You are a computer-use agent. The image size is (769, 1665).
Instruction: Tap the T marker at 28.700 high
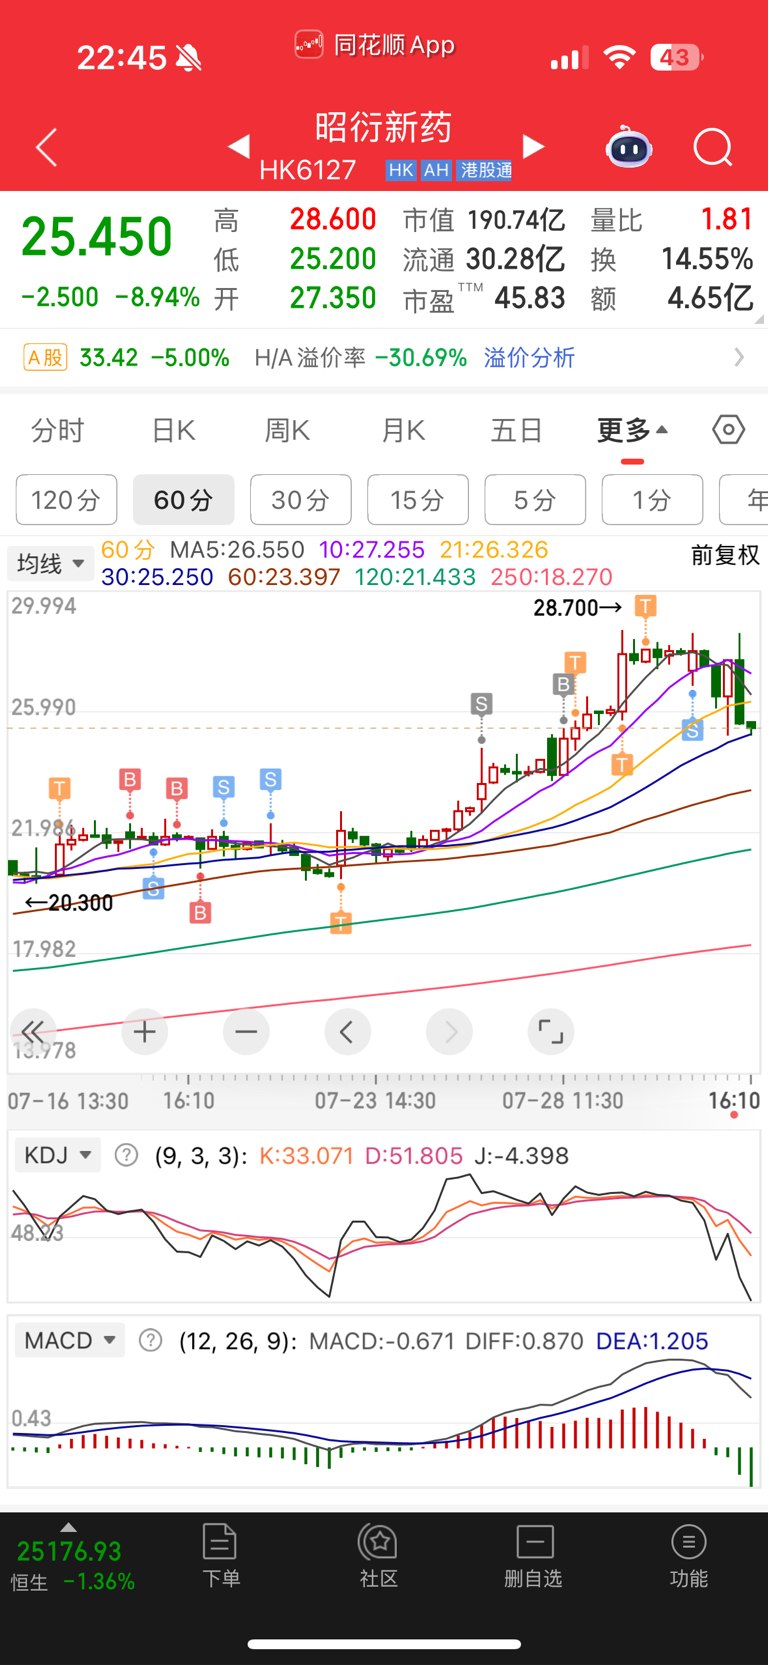[x=646, y=606]
